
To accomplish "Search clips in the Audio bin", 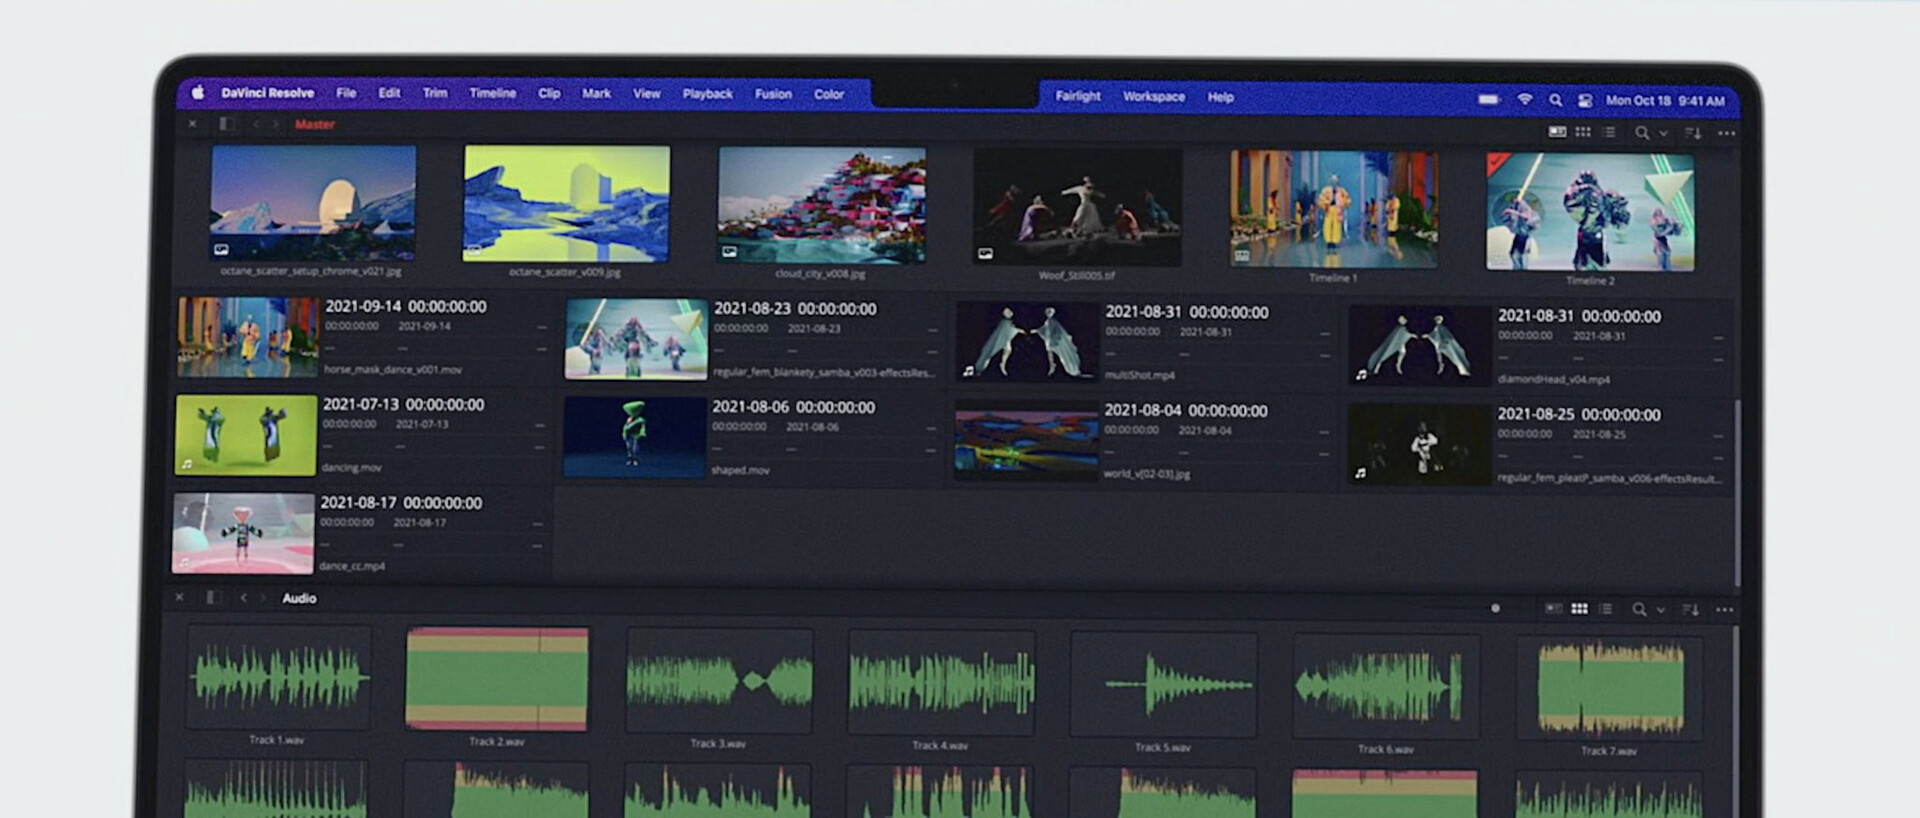I will point(1639,609).
